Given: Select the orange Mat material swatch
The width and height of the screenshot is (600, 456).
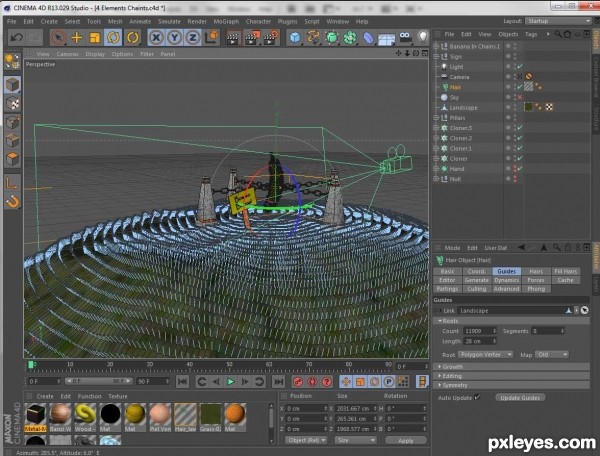Looking at the screenshot, I should point(235,414).
